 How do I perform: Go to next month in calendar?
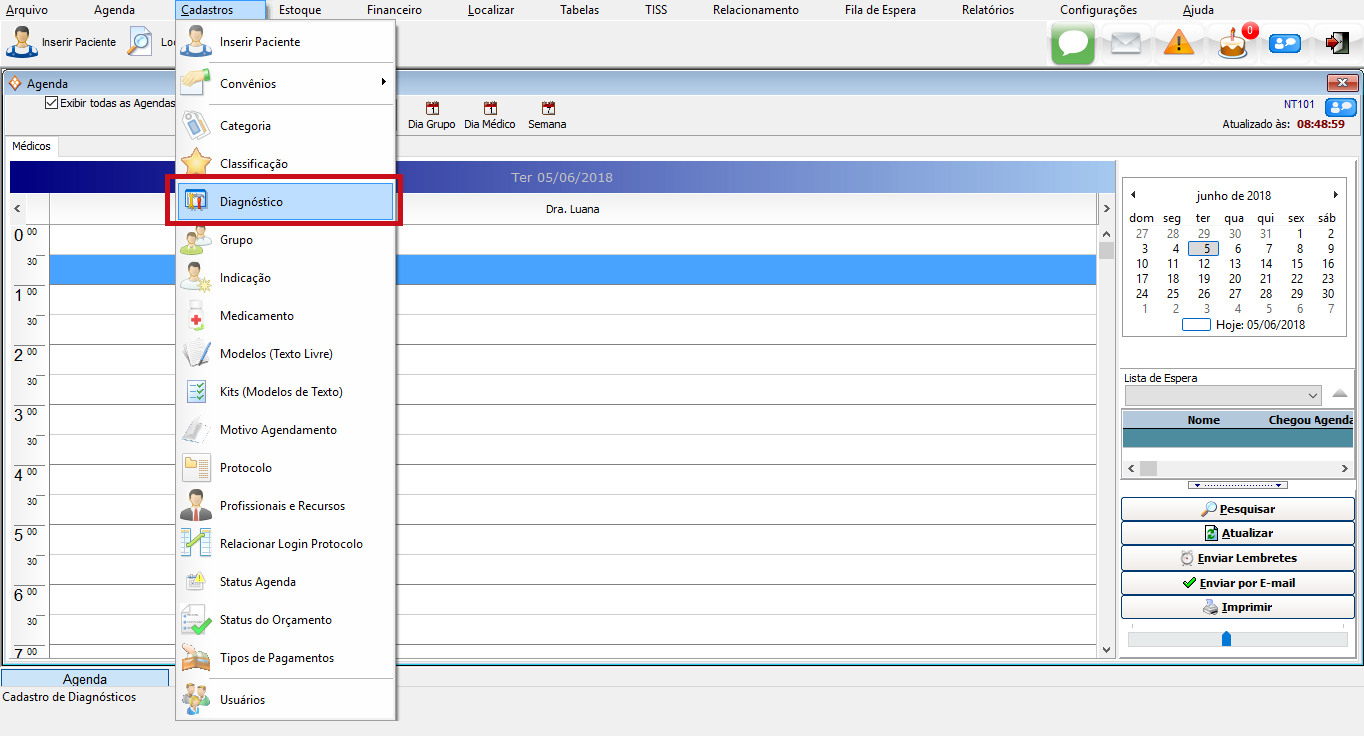1335,195
